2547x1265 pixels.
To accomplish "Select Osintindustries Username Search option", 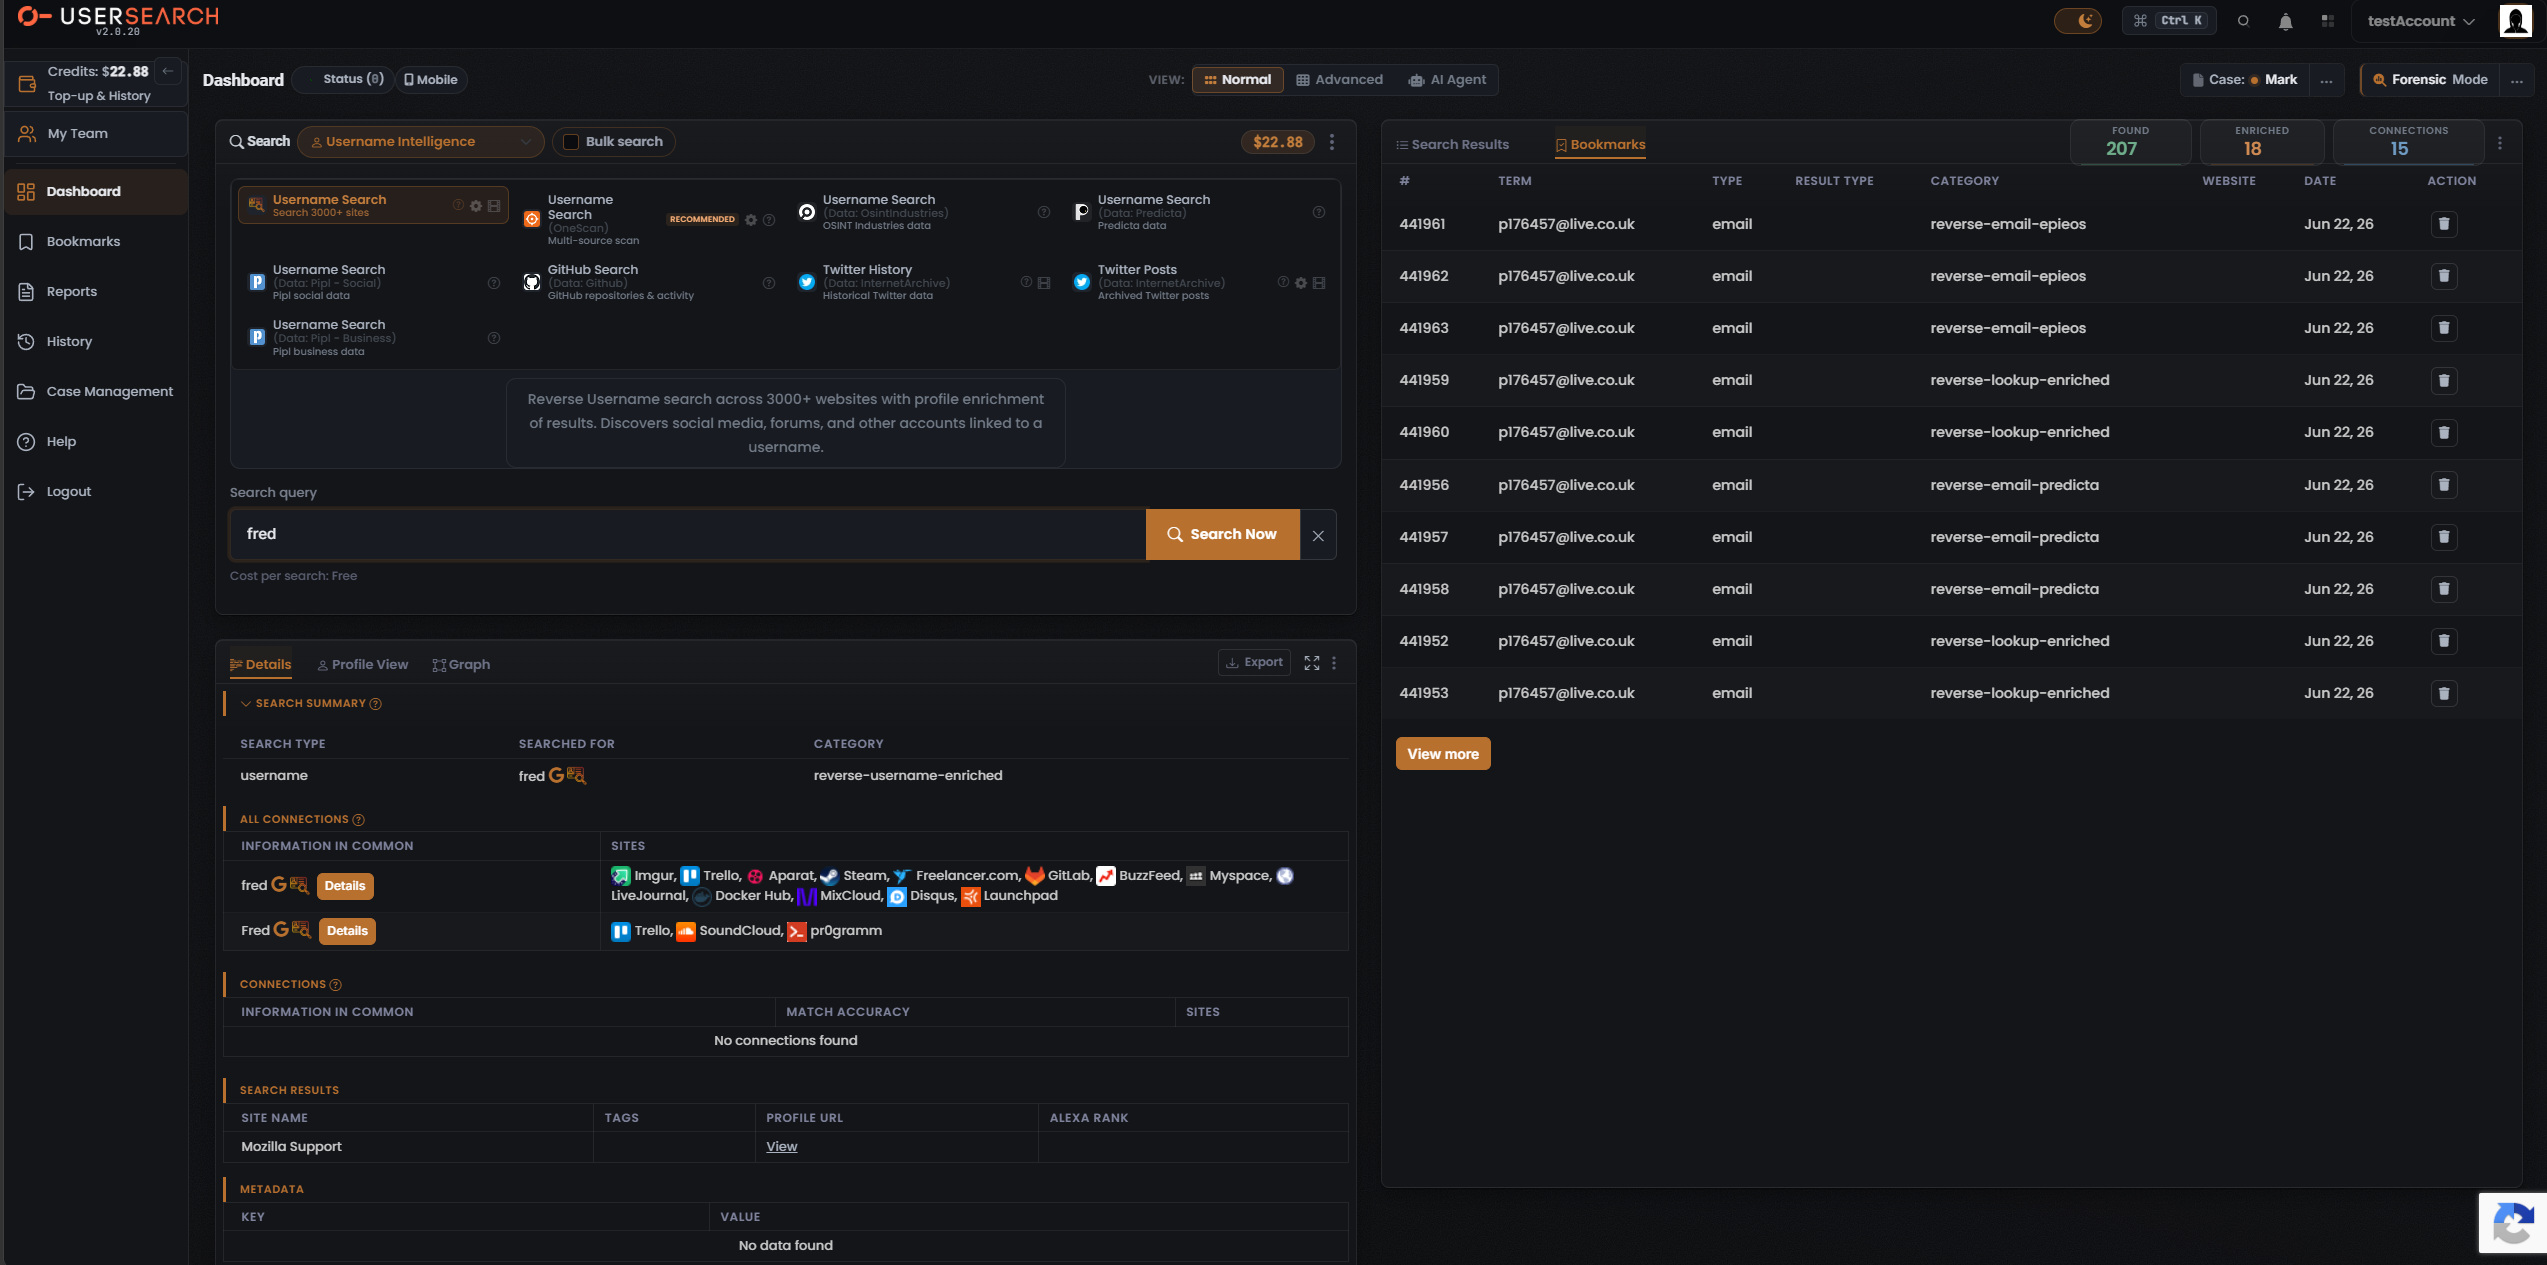I will point(923,212).
